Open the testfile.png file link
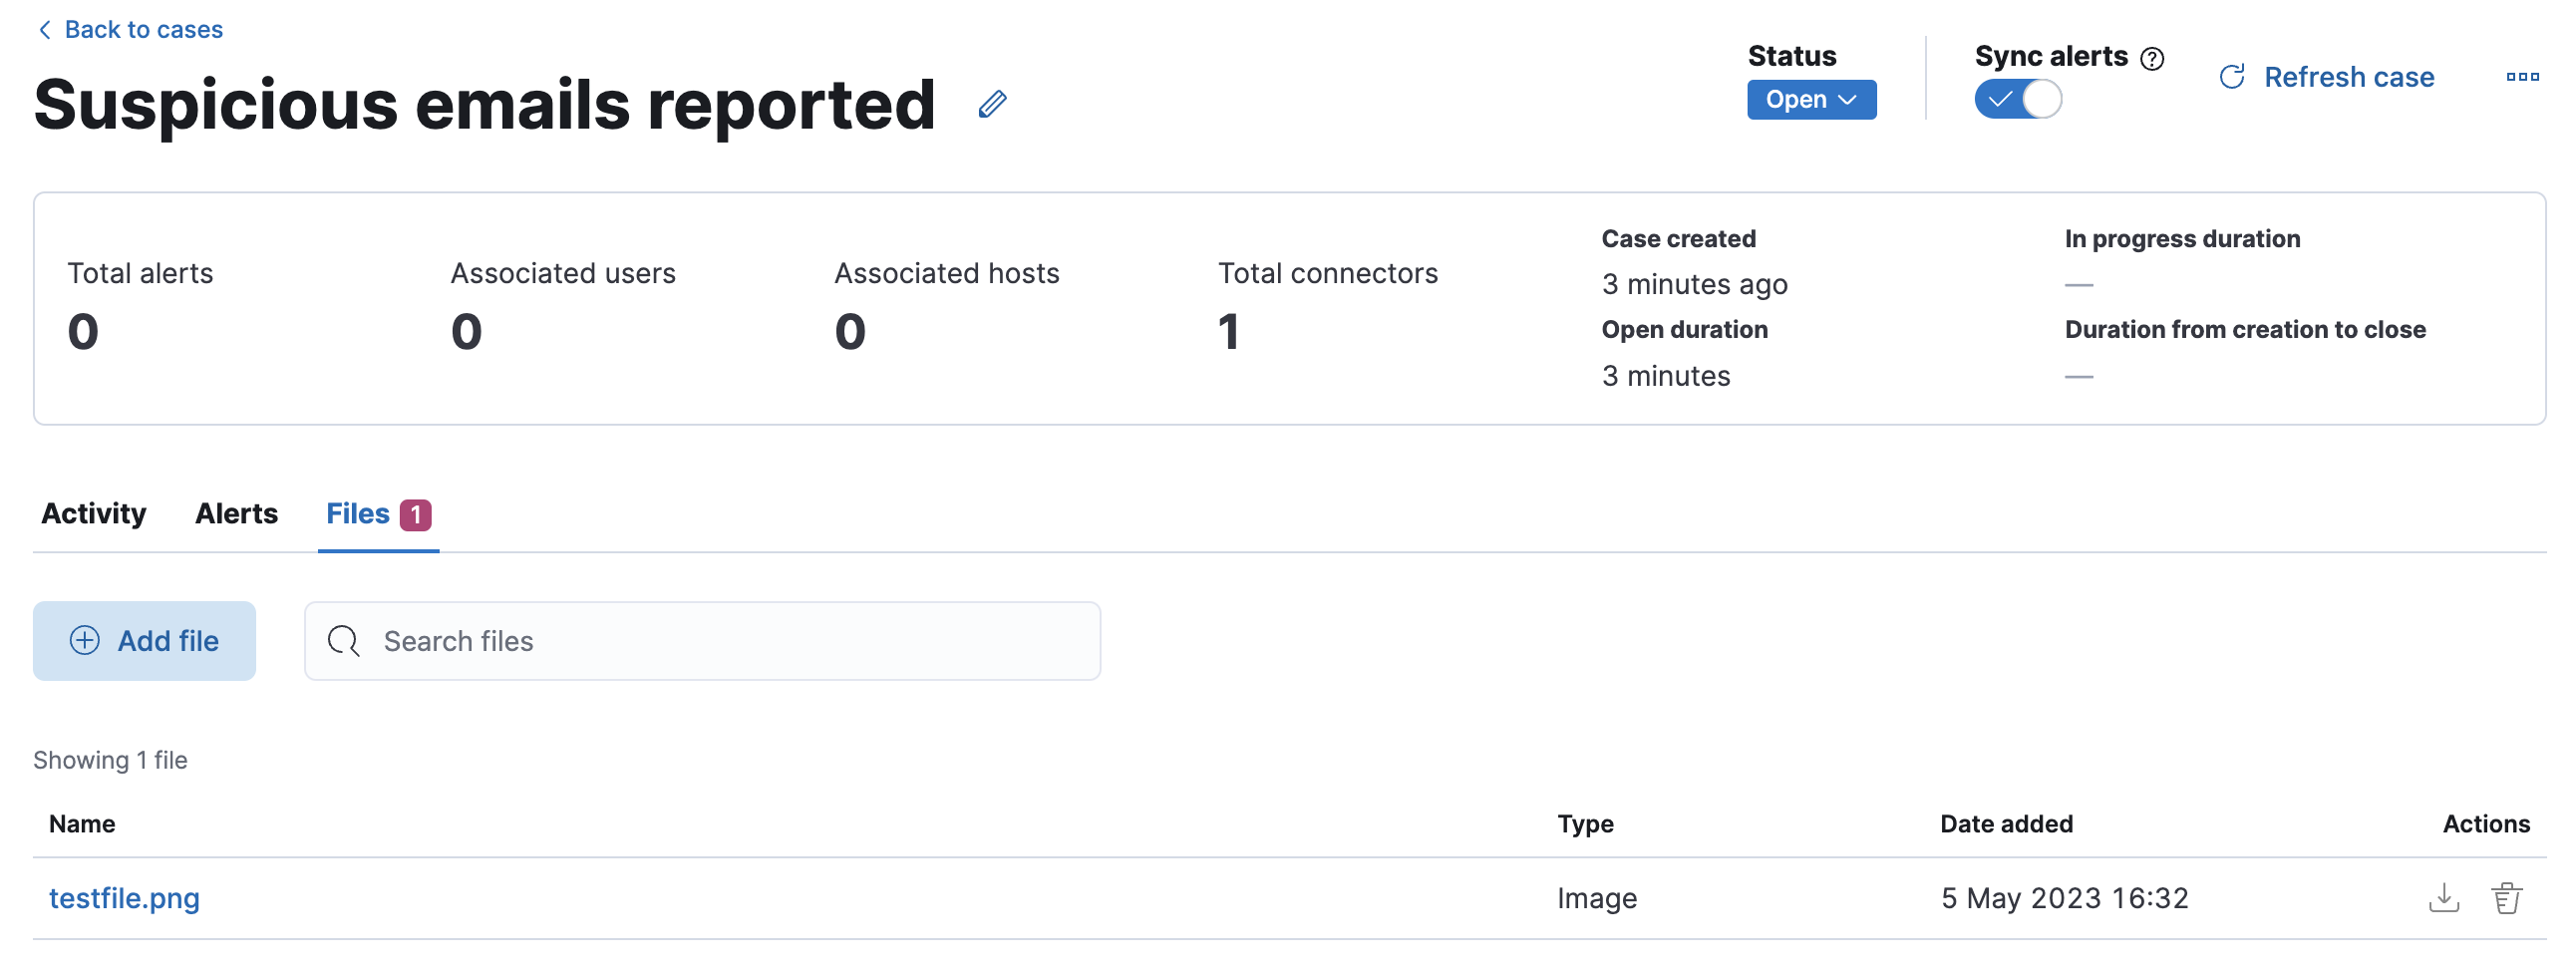 pos(124,898)
